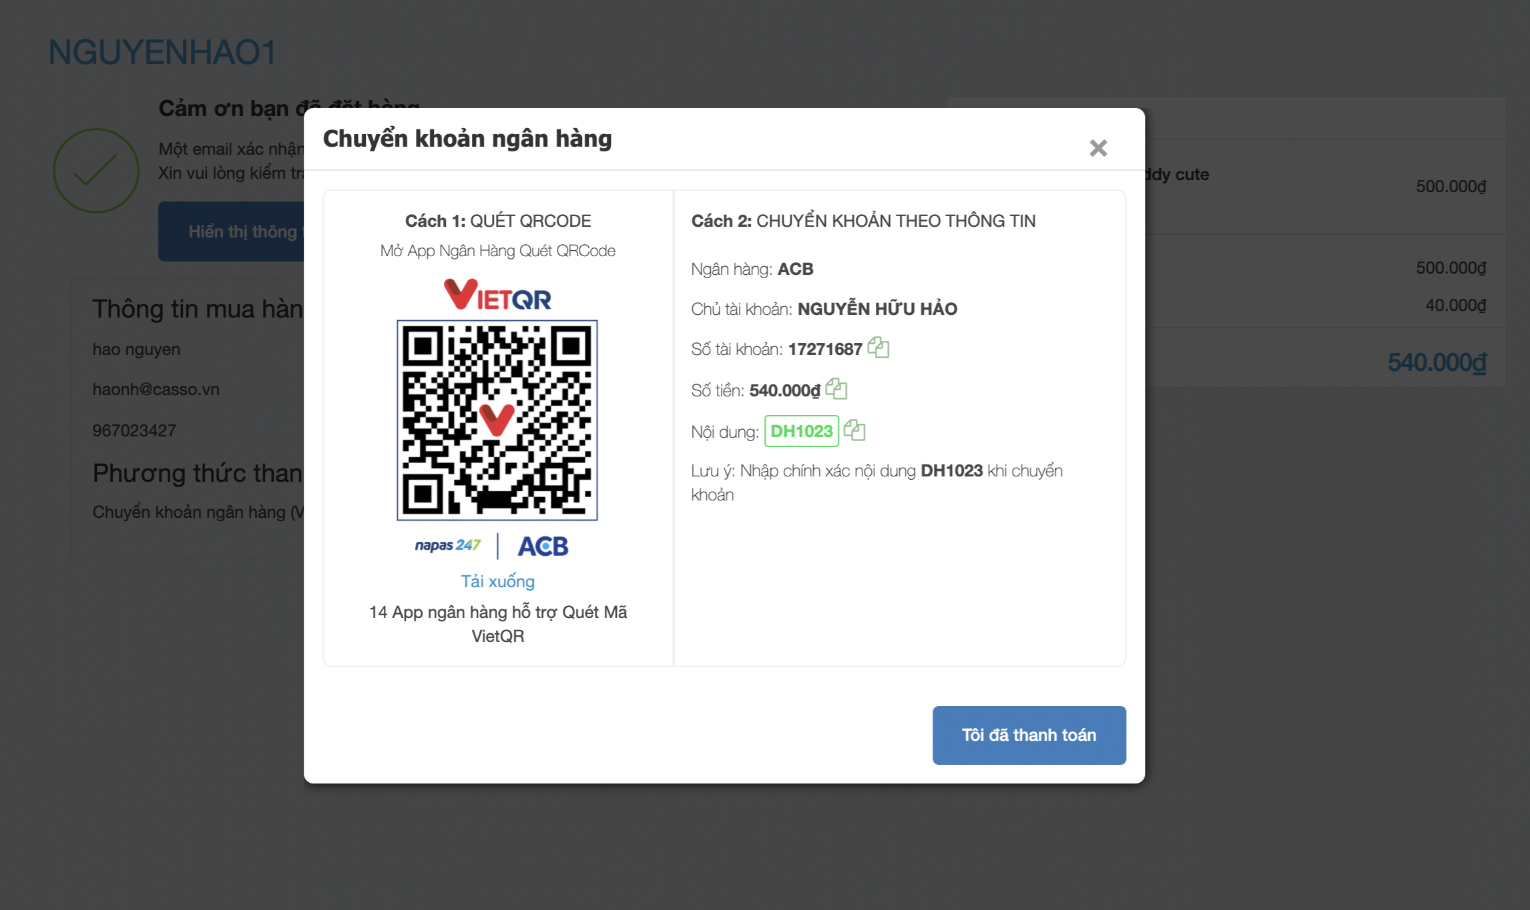Click the Cách 2 transfer info heading
This screenshot has height=910, width=1530.
pyautogui.click(x=863, y=221)
